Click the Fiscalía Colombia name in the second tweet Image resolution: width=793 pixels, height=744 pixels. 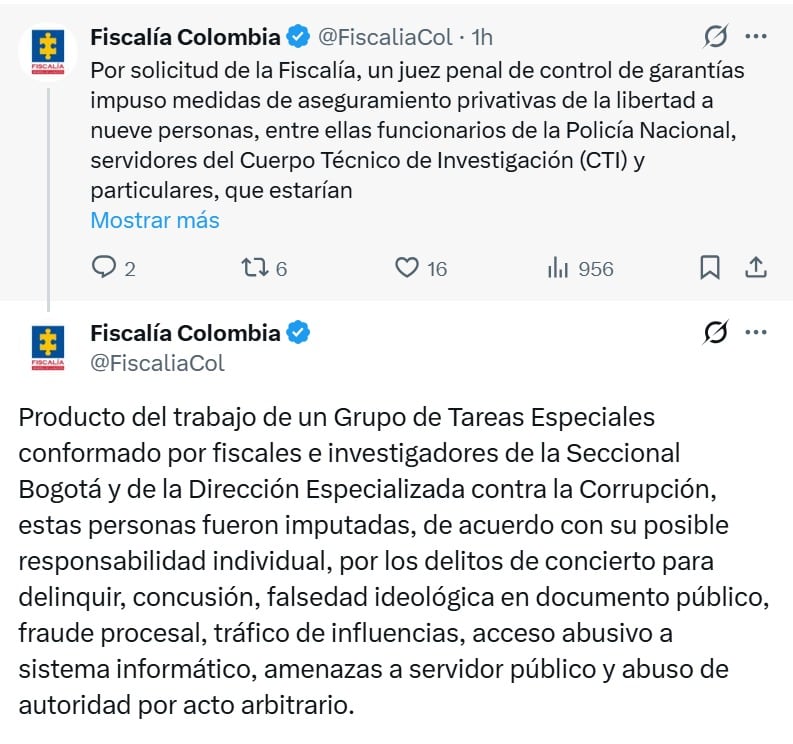pos(185,333)
